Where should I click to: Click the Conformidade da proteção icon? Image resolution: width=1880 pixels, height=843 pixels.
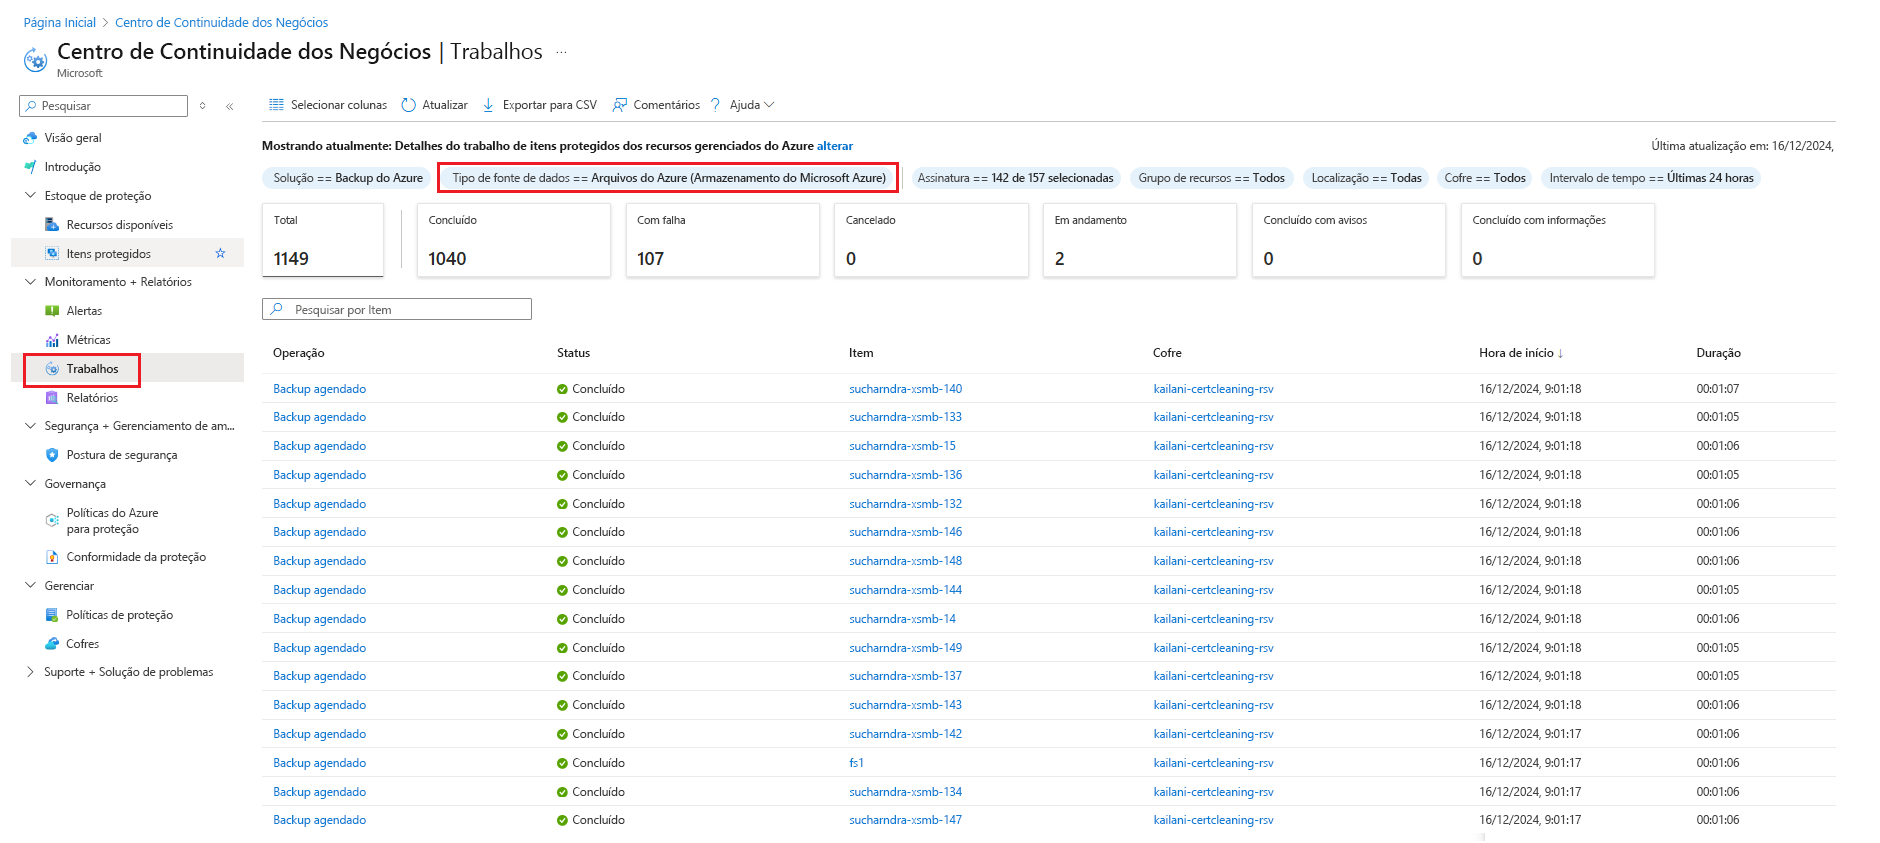pyautogui.click(x=52, y=557)
